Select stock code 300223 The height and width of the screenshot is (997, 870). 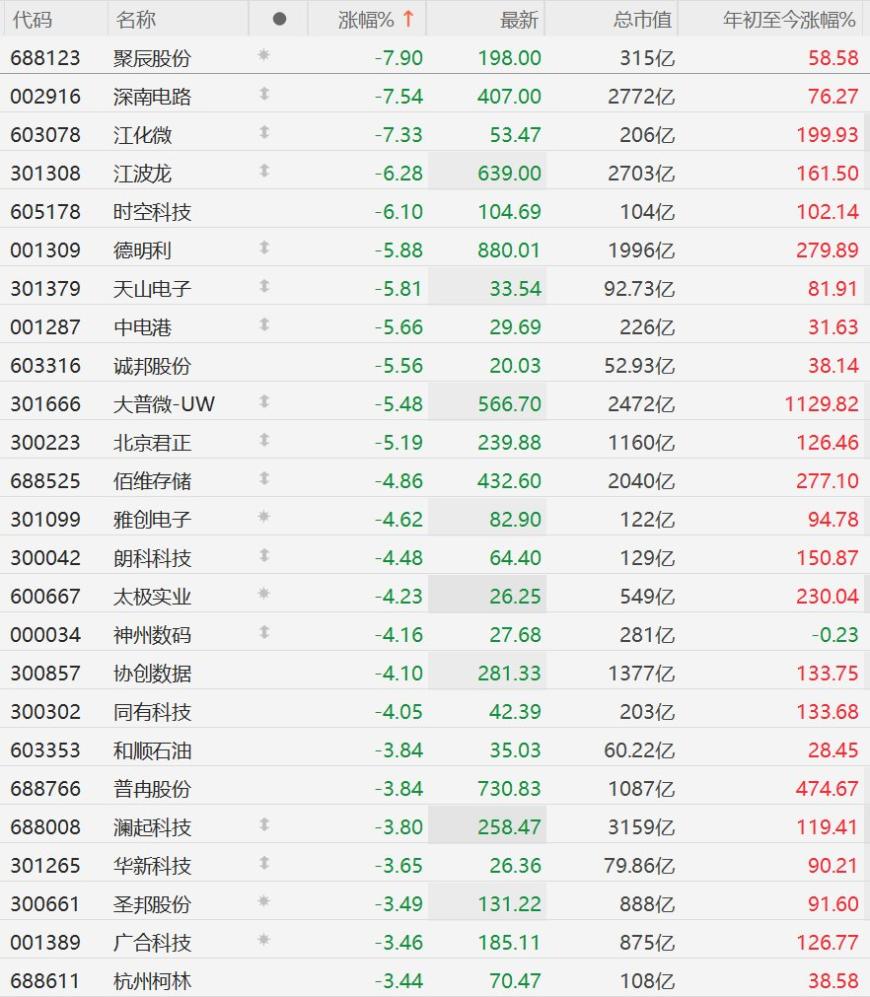pos(45,443)
